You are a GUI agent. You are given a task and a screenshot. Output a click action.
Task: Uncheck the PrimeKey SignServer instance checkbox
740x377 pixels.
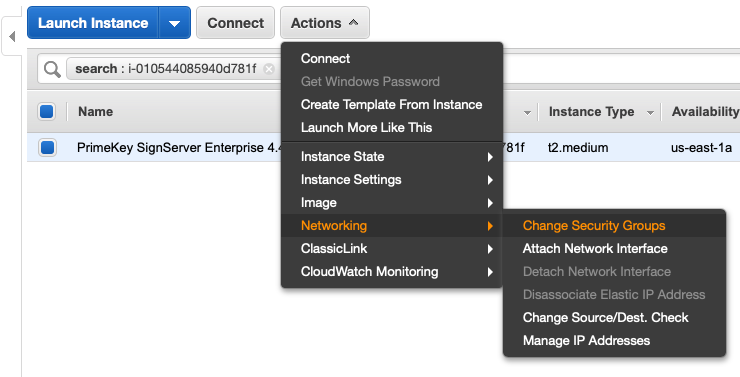click(x=47, y=147)
